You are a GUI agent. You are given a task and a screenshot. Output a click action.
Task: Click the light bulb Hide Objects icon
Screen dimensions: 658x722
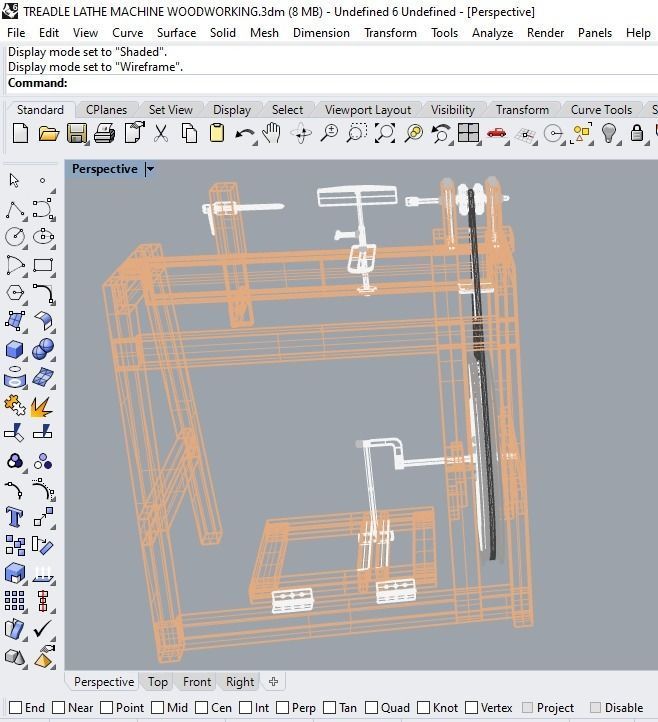coord(609,134)
